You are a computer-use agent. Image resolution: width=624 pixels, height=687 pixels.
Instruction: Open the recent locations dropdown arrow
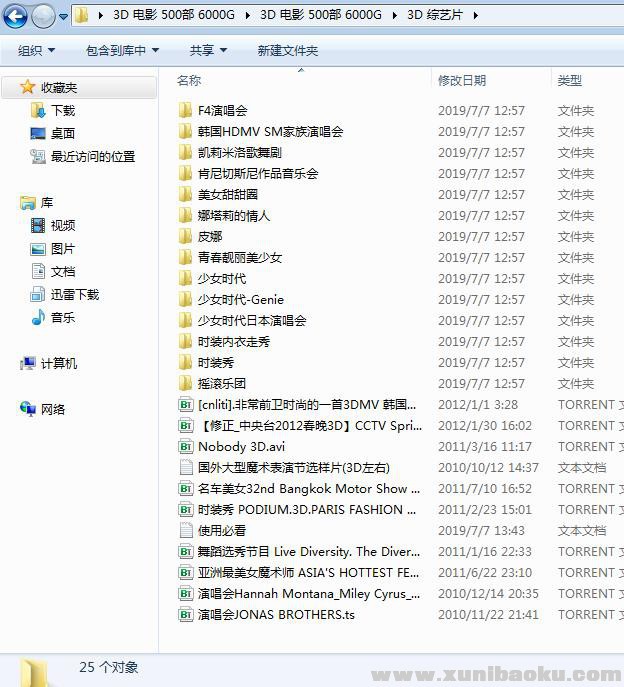64,17
